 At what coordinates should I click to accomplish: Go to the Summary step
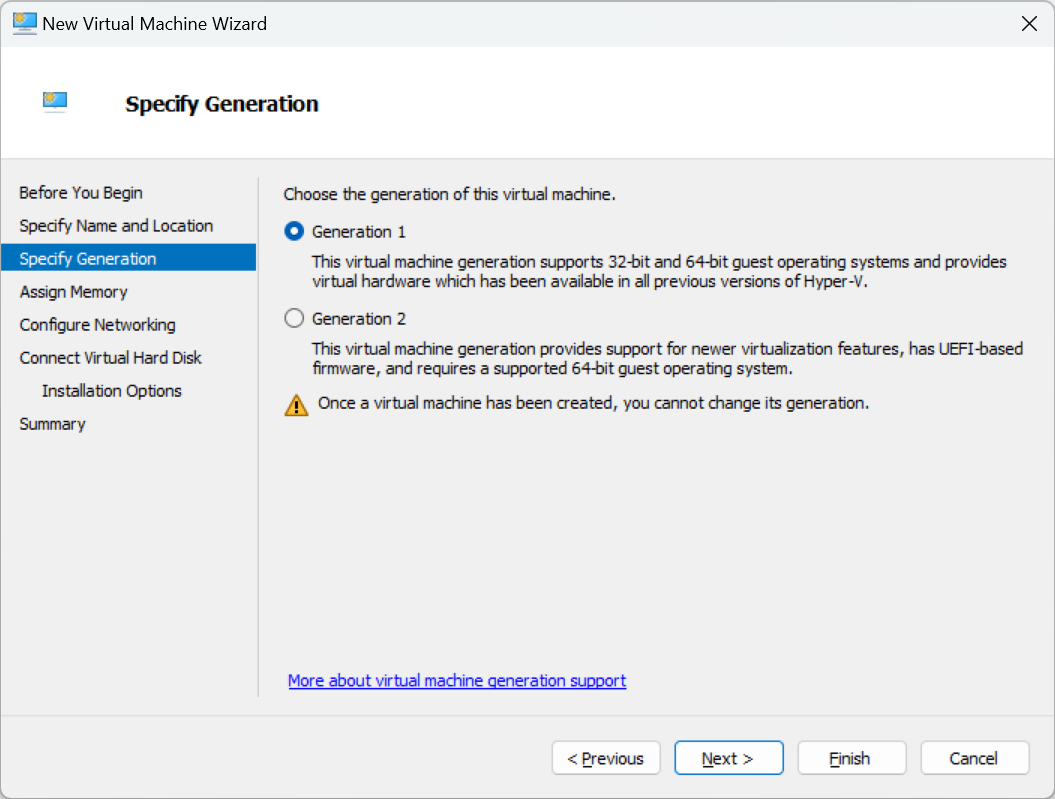coord(52,424)
